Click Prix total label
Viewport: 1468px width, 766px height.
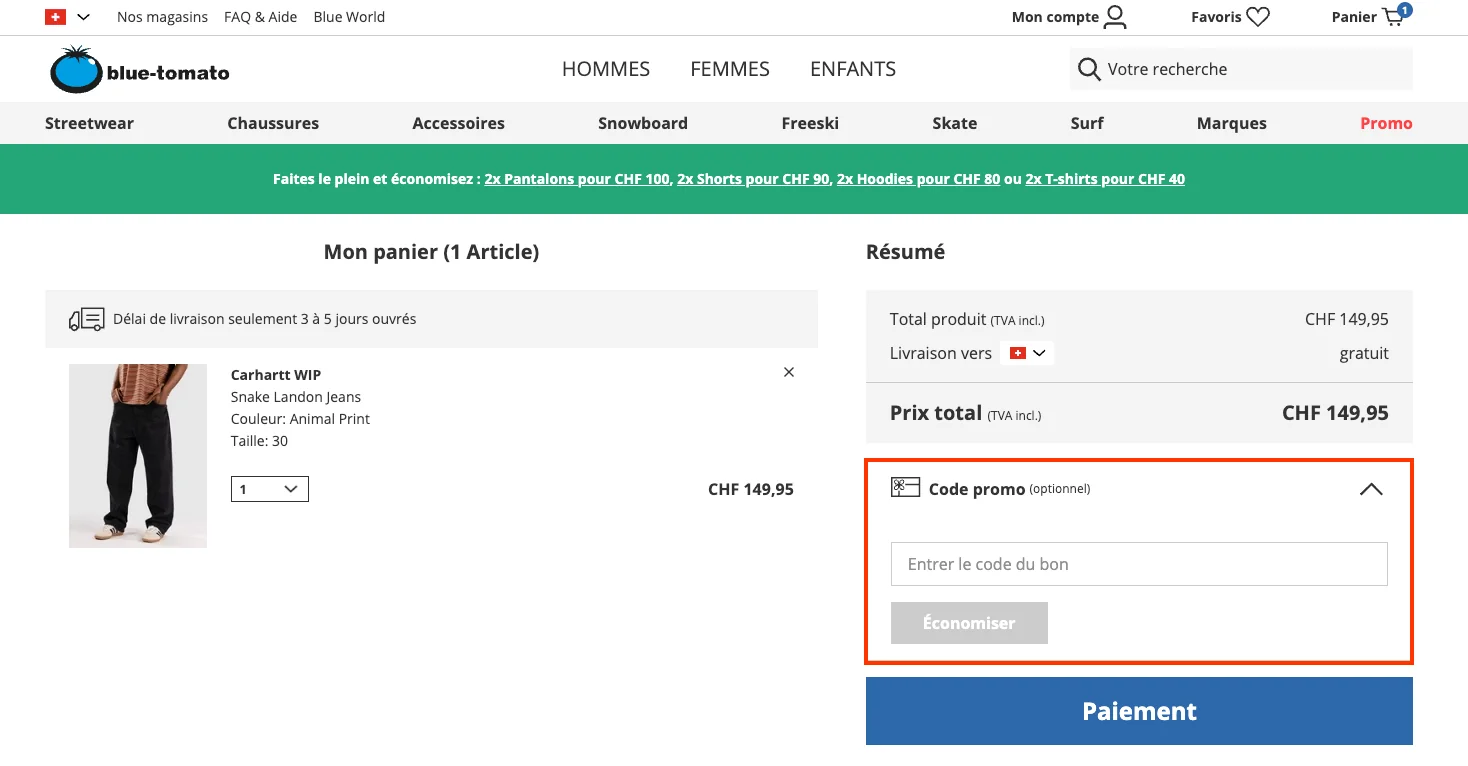coord(936,413)
